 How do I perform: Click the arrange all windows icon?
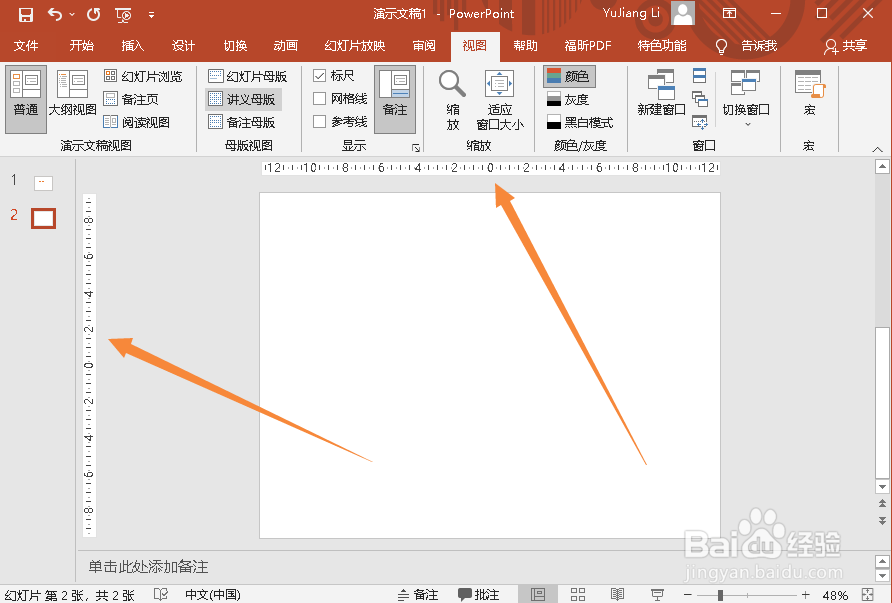700,75
